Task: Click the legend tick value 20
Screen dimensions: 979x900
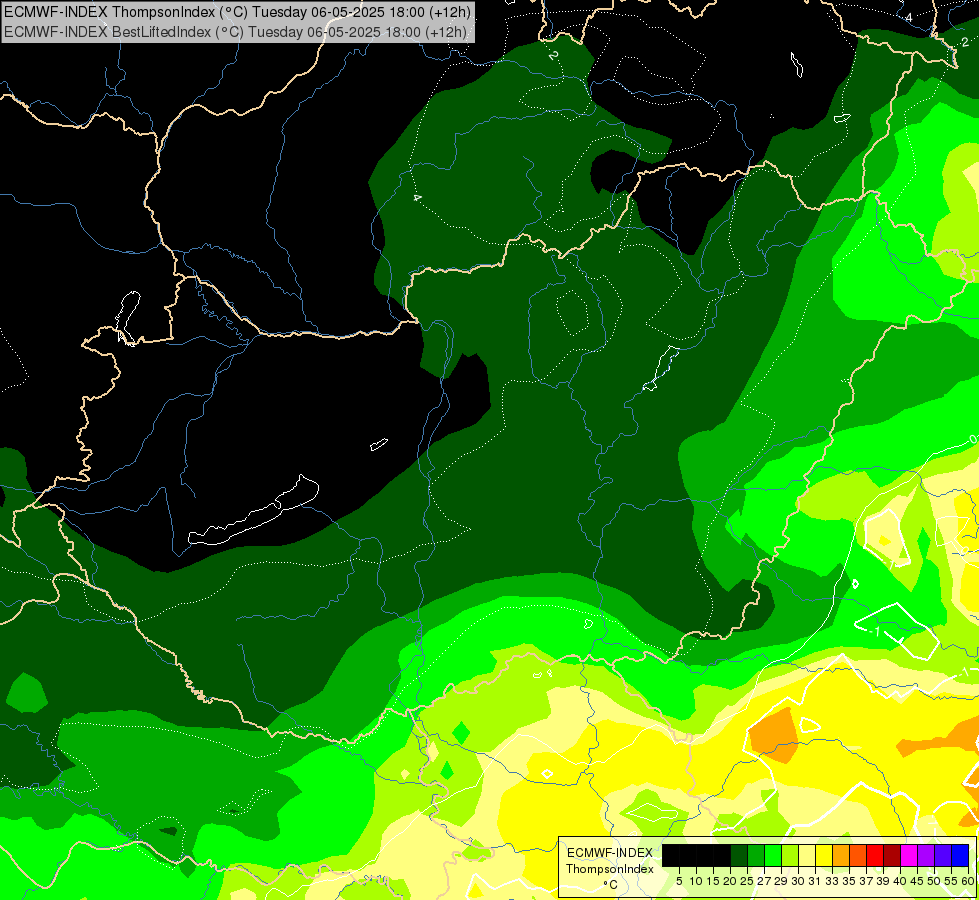Action: [x=730, y=881]
